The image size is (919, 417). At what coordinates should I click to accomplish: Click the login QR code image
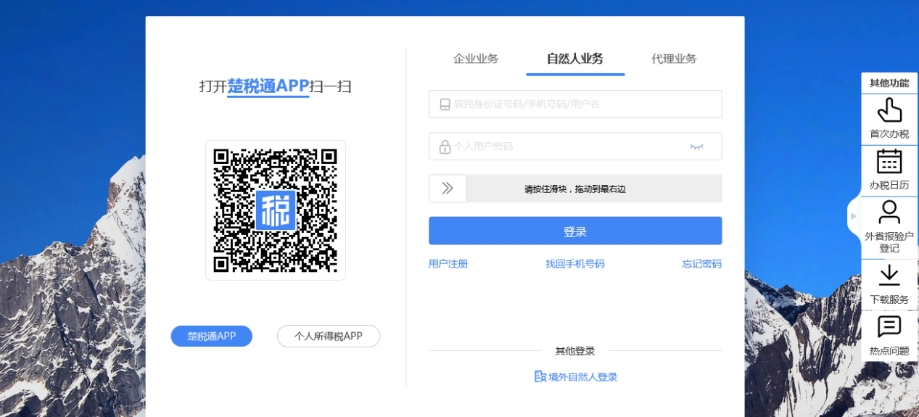coord(275,211)
